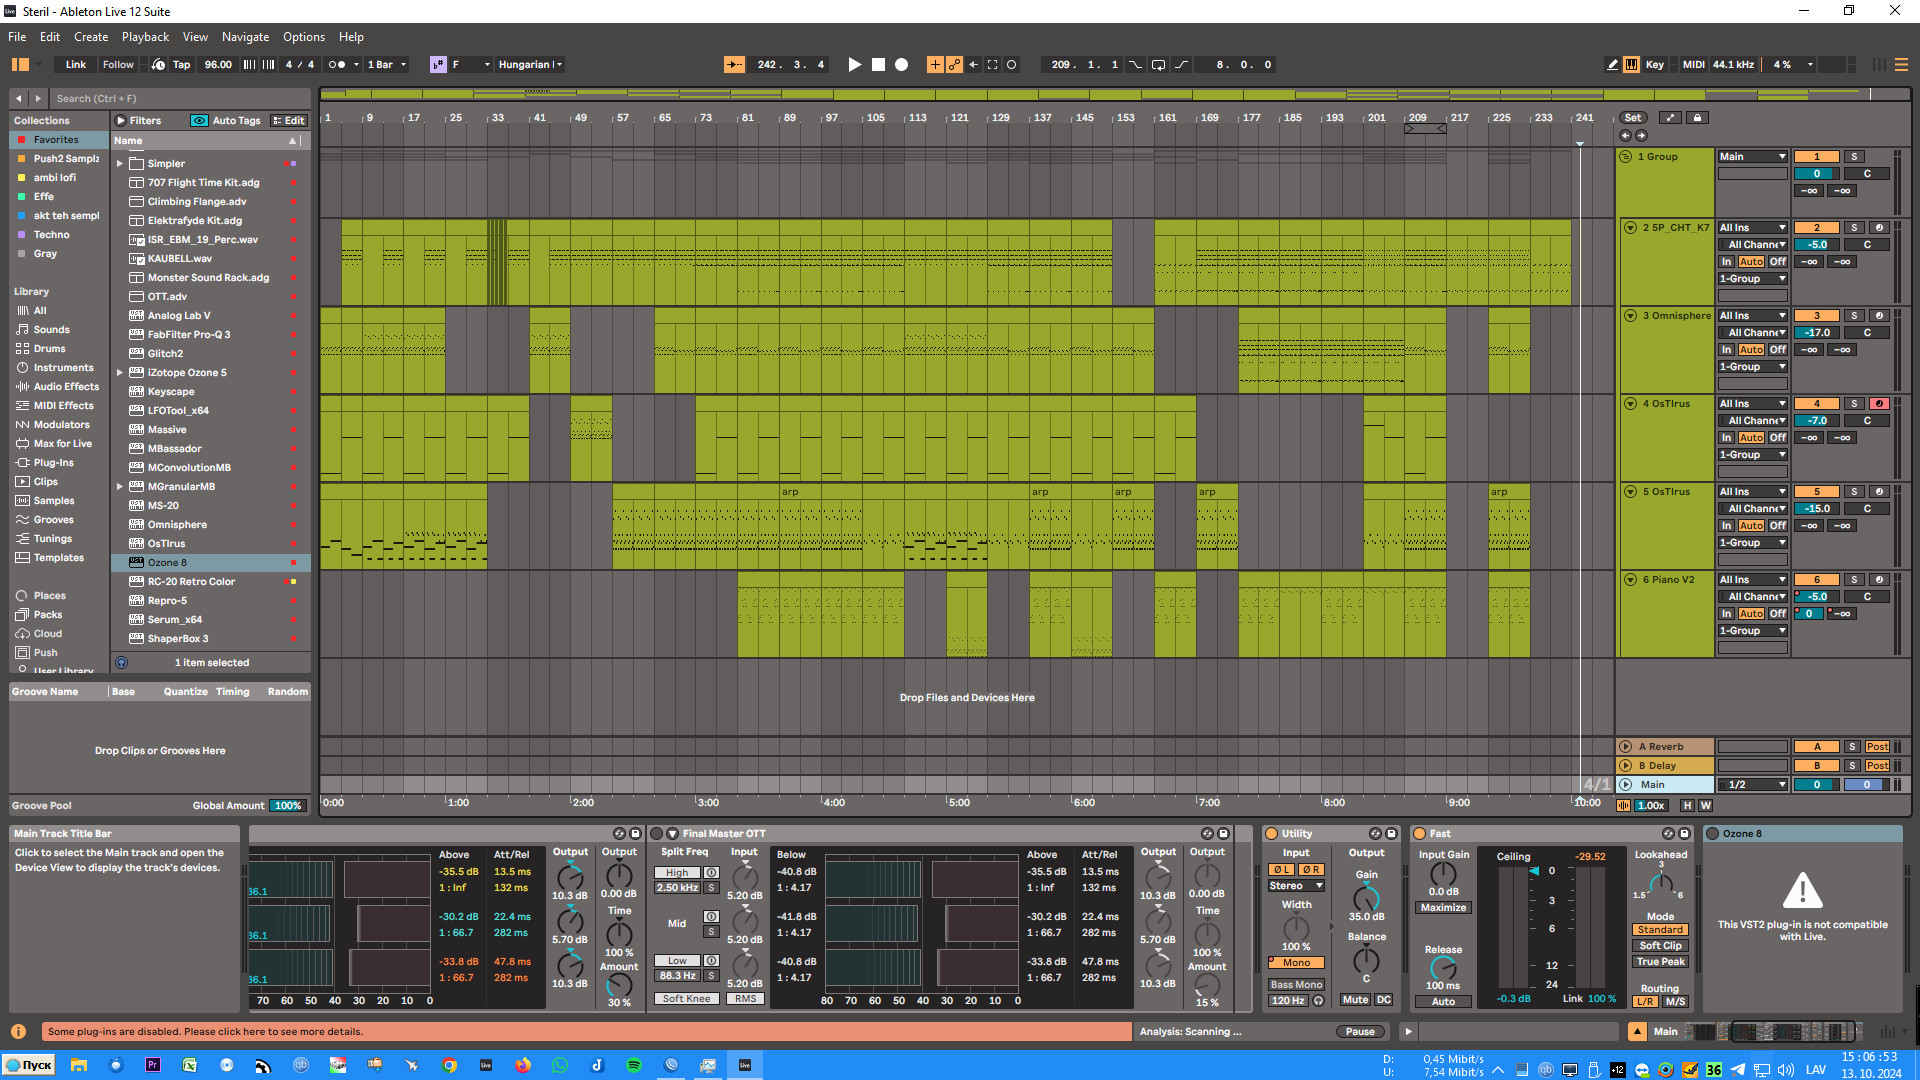Image resolution: width=1920 pixels, height=1080 pixels.
Task: Solo track 2 5P_CHT_K7
Action: (1854, 228)
